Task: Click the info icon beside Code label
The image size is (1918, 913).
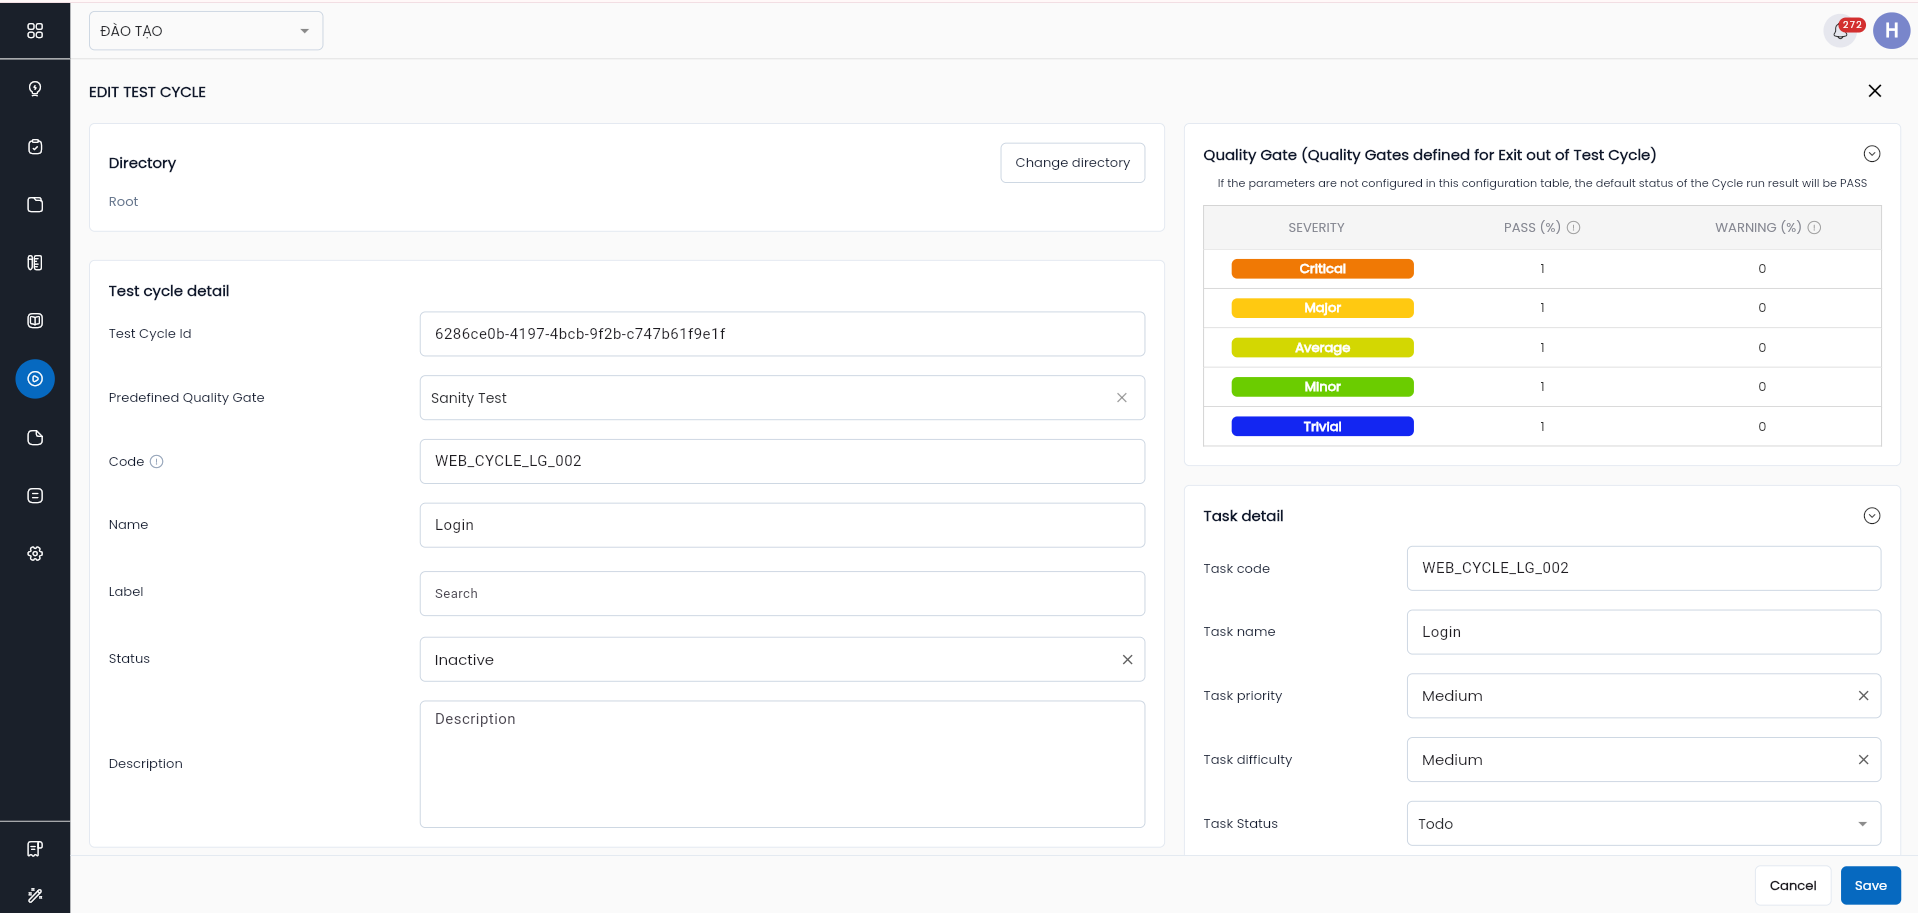Action: pos(157,462)
